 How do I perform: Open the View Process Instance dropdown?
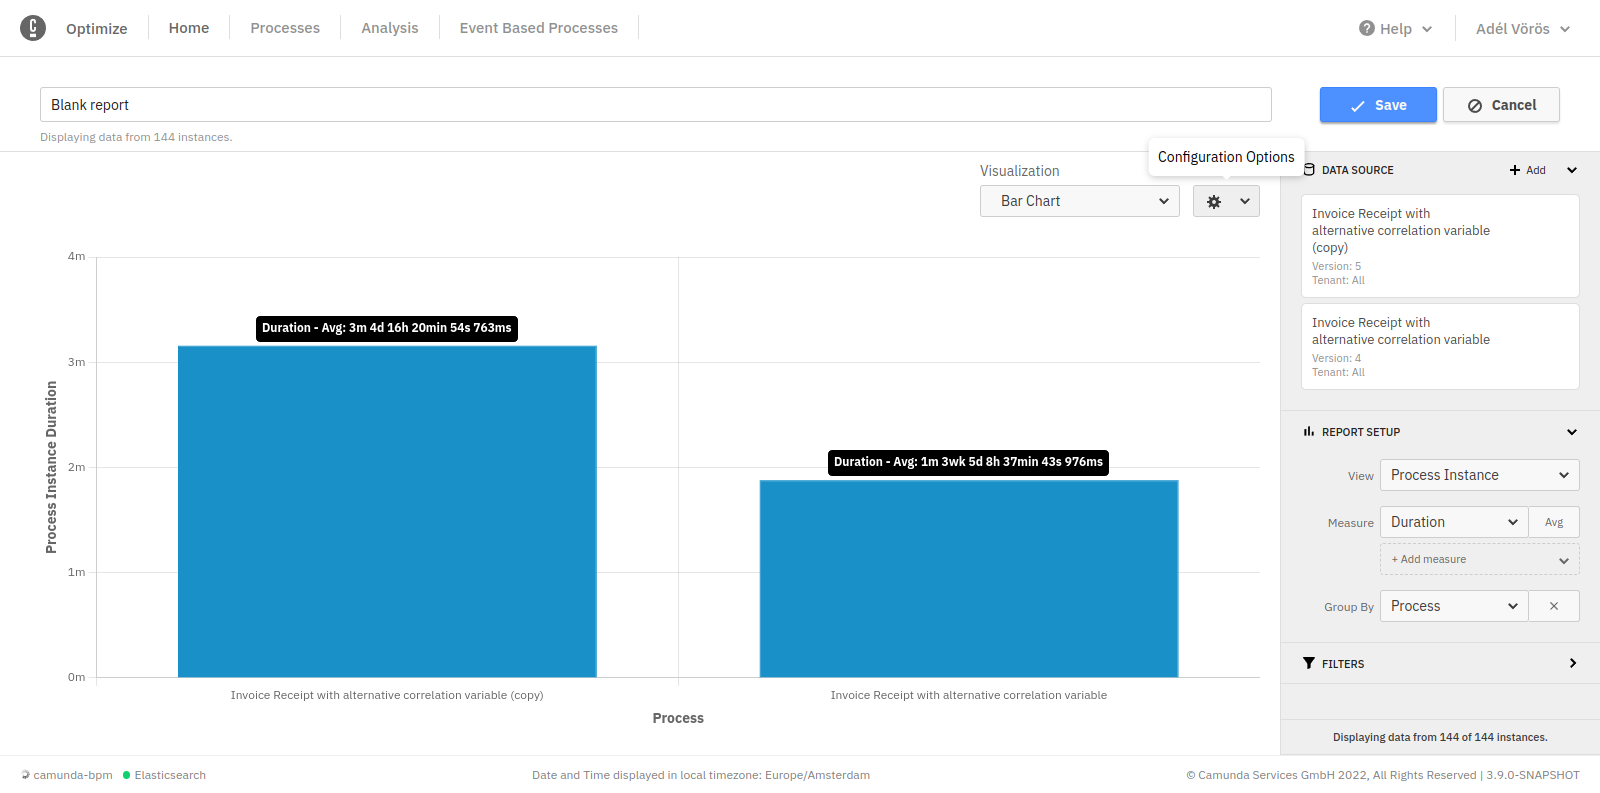click(x=1479, y=475)
